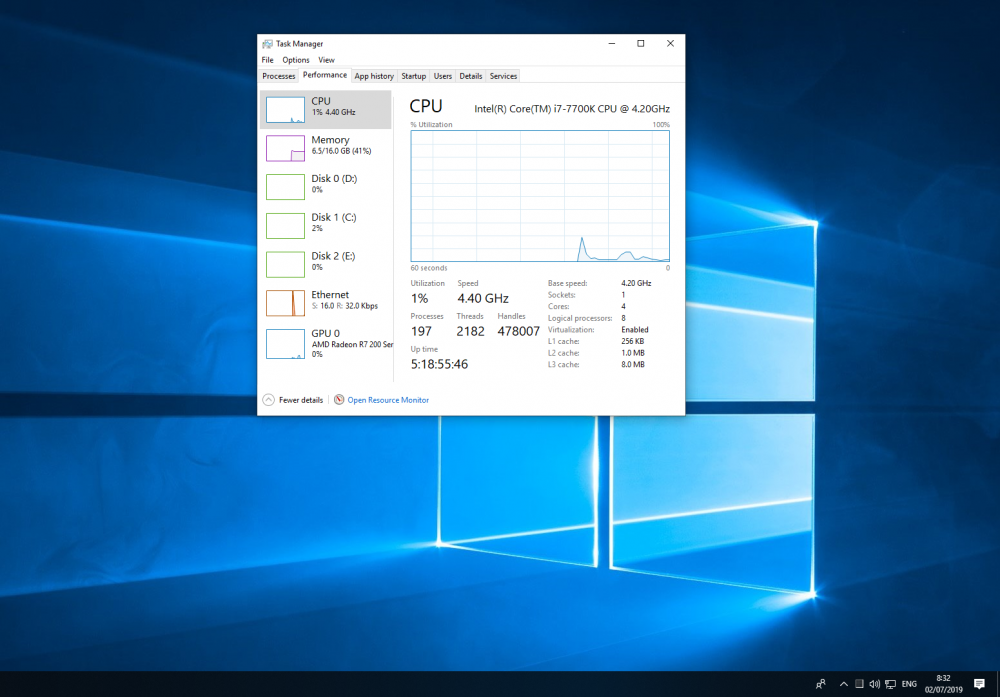Click the 197 processes count
Screen dimensions: 1000x697
(x=421, y=332)
